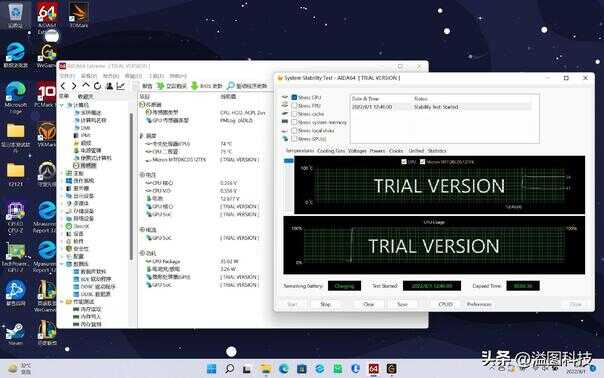Image resolution: width=604 pixels, height=378 pixels.
Task: Collapse the 计算机 tree node
Action: (62, 105)
